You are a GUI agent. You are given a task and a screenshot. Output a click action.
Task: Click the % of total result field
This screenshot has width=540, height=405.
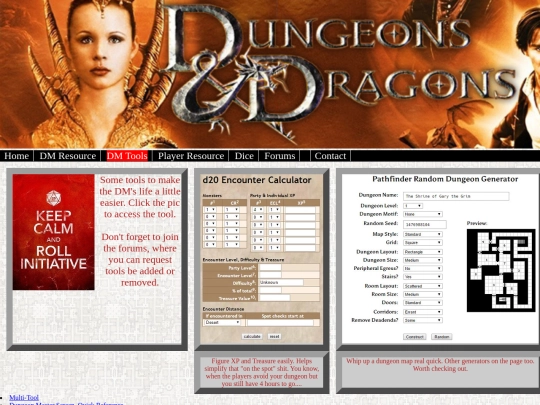270,290
